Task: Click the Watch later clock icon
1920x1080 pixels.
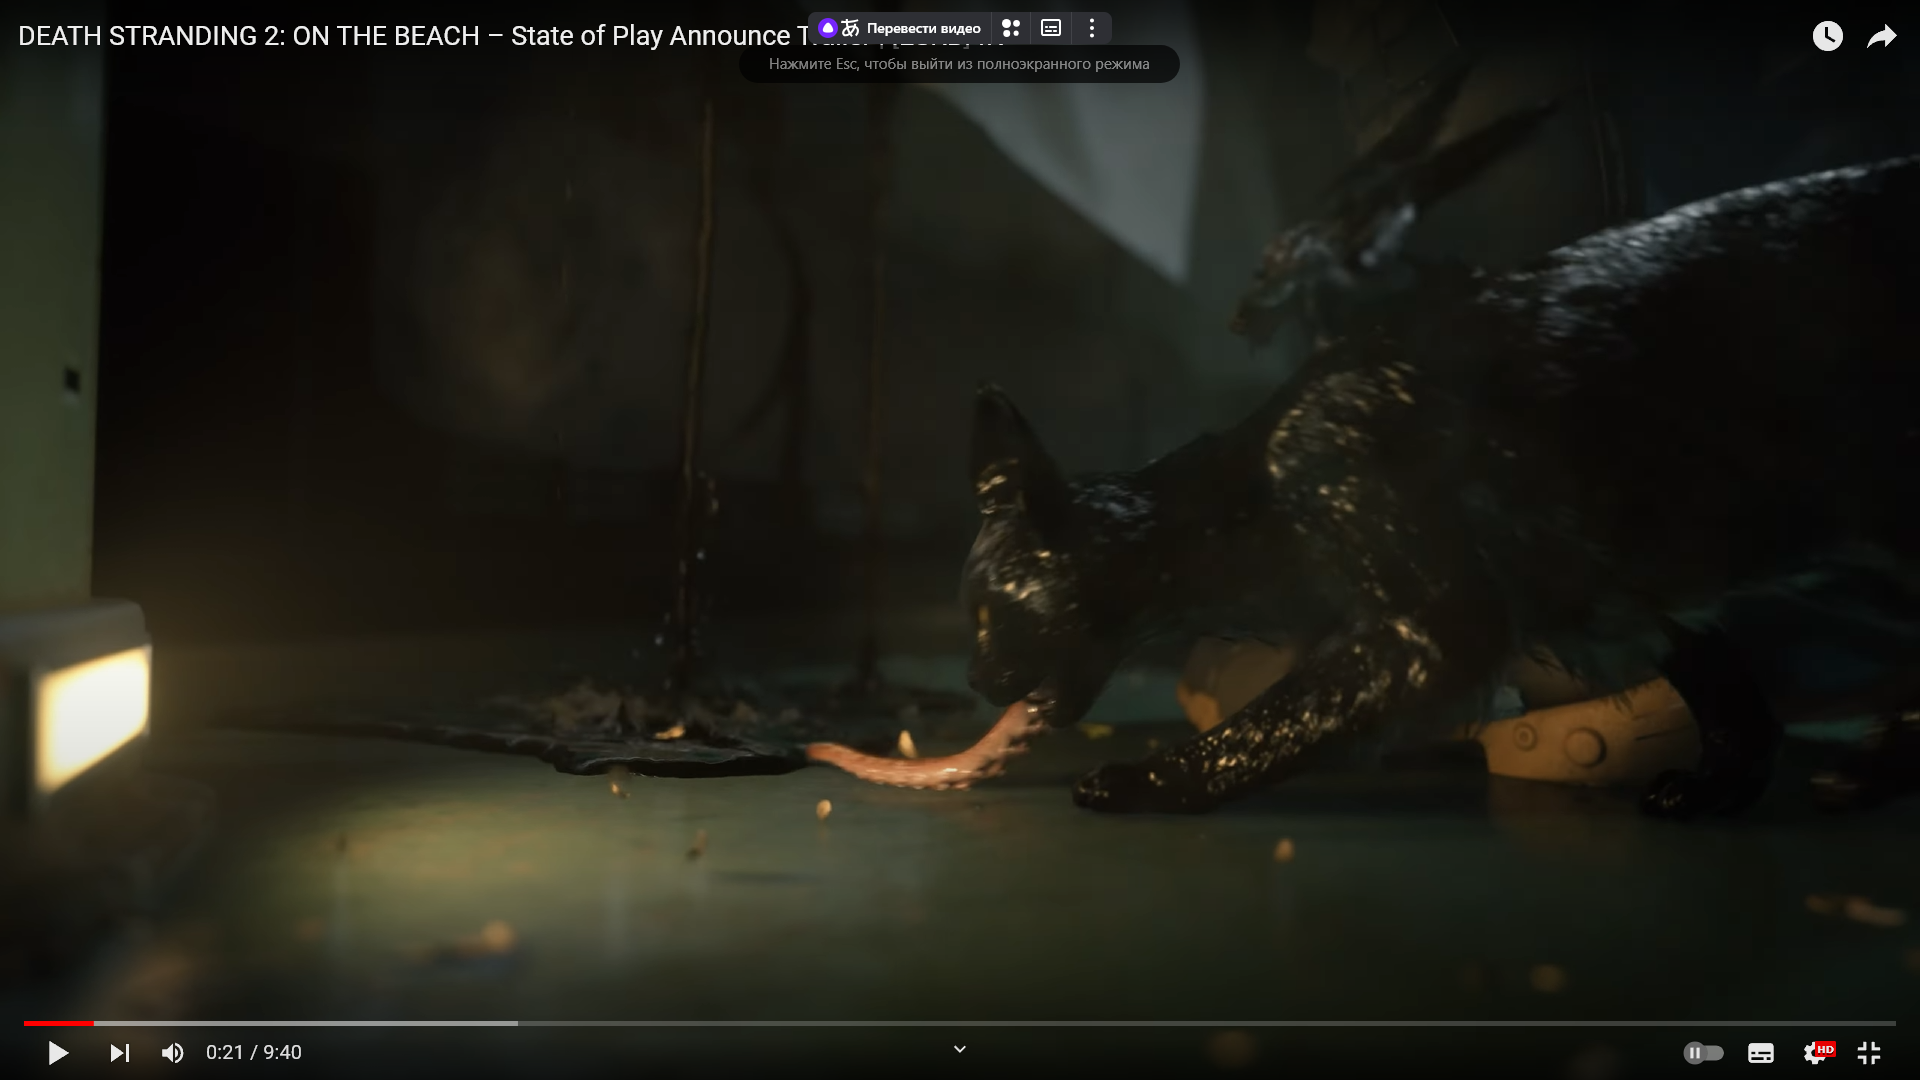Action: (1827, 37)
